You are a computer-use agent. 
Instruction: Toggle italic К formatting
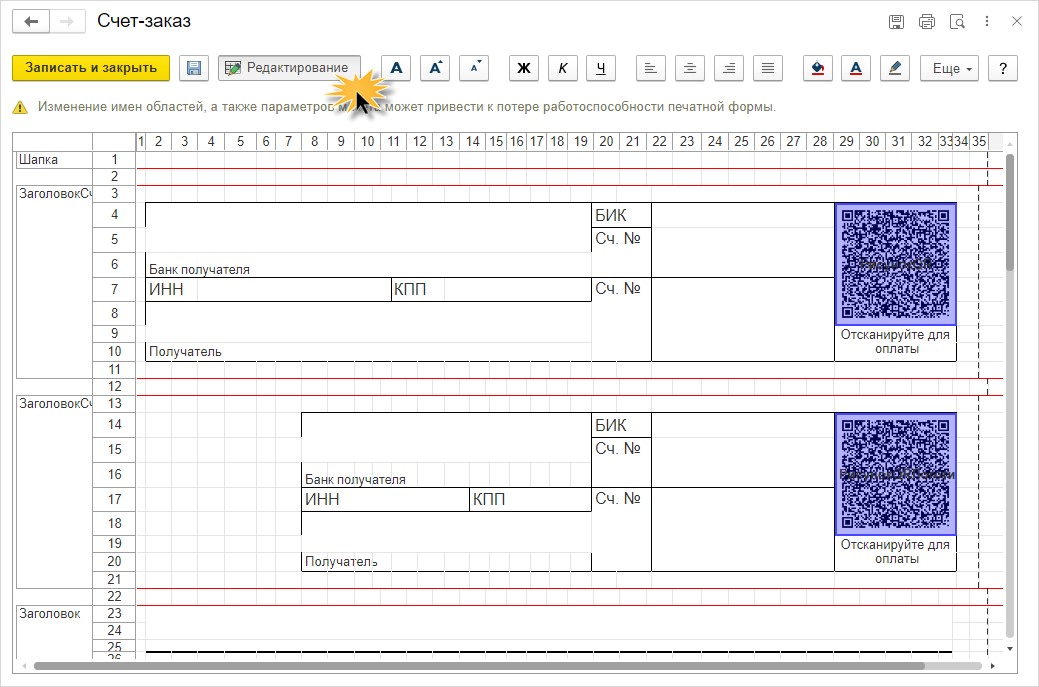pyautogui.click(x=563, y=68)
